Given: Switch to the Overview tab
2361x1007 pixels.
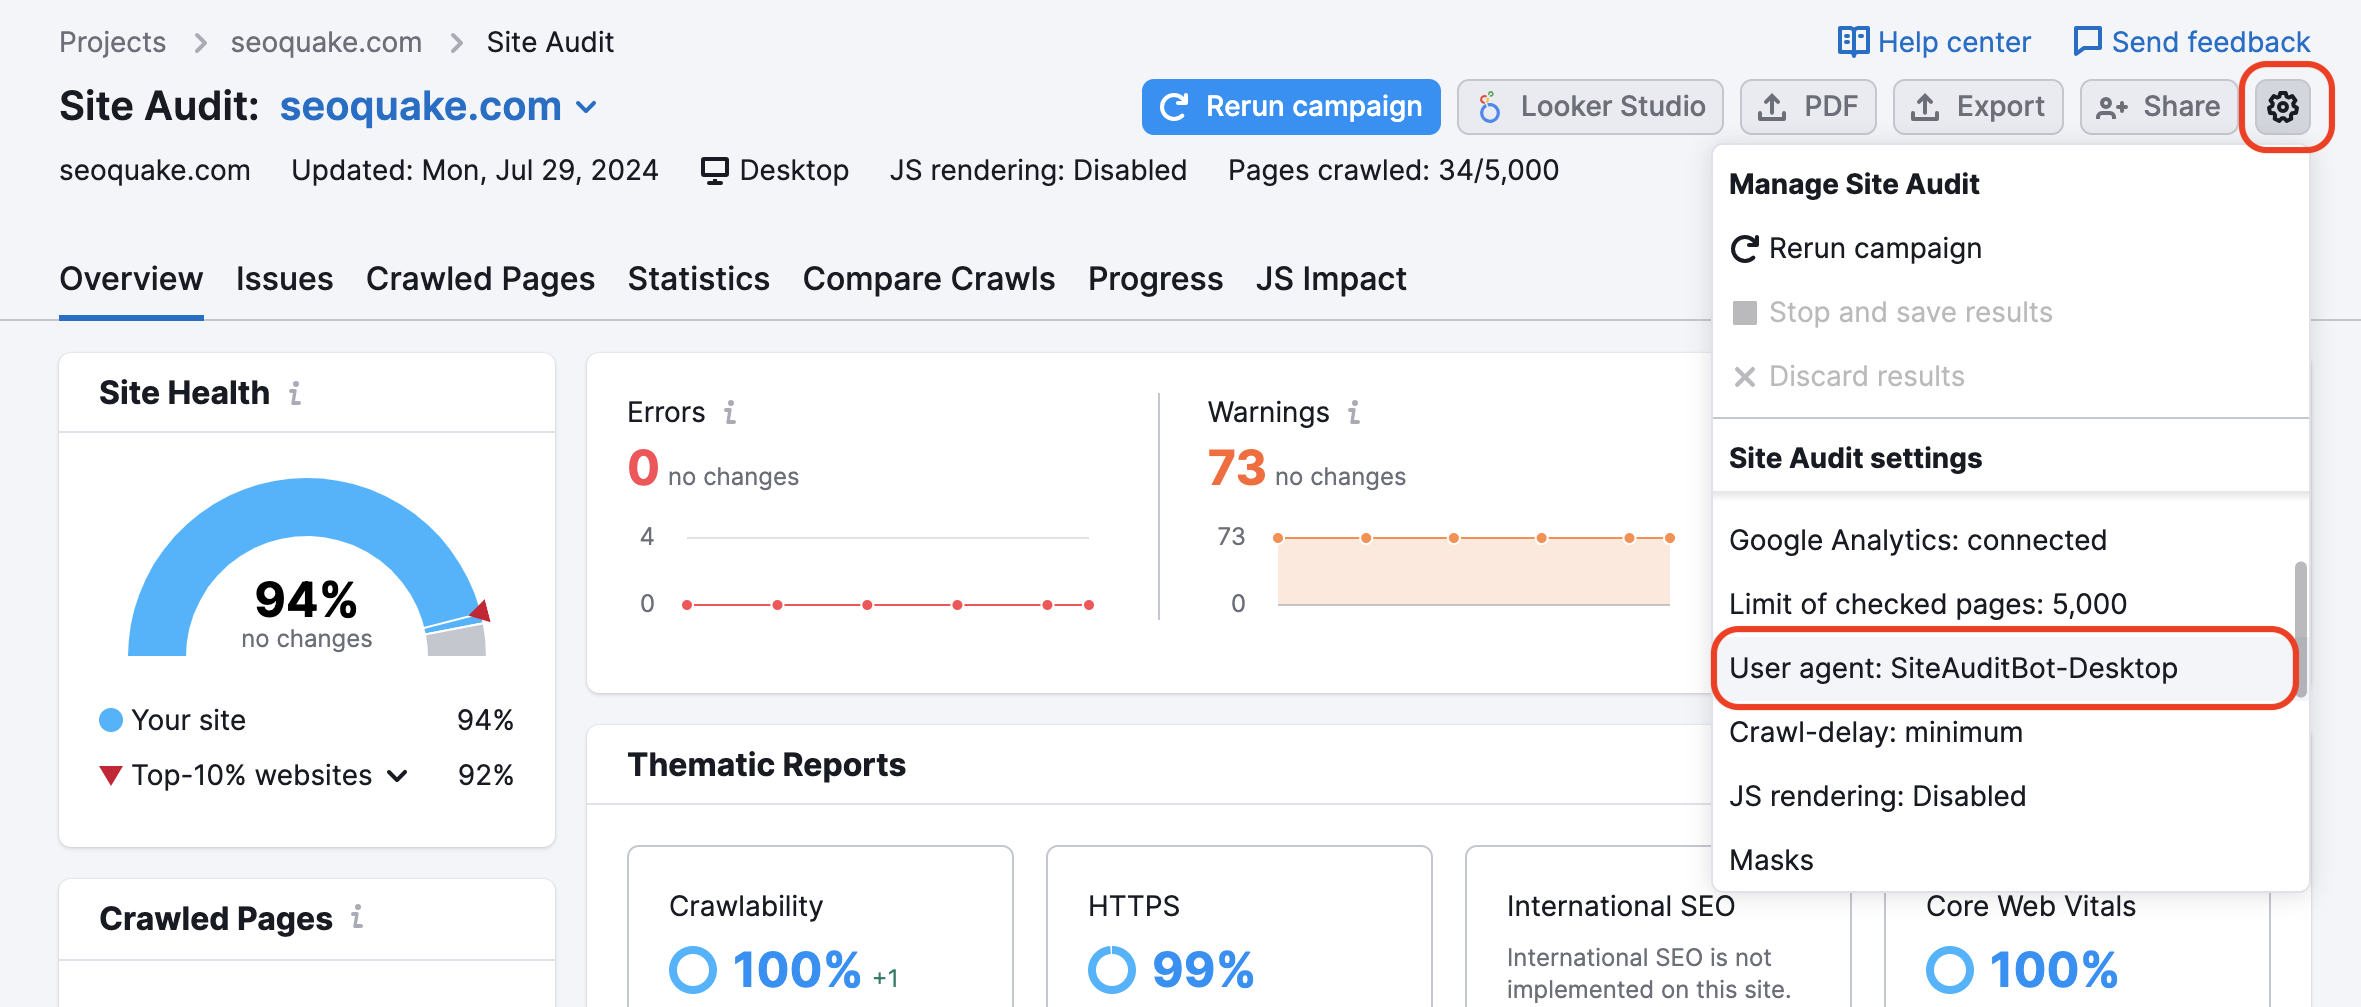Looking at the screenshot, I should click(131, 279).
